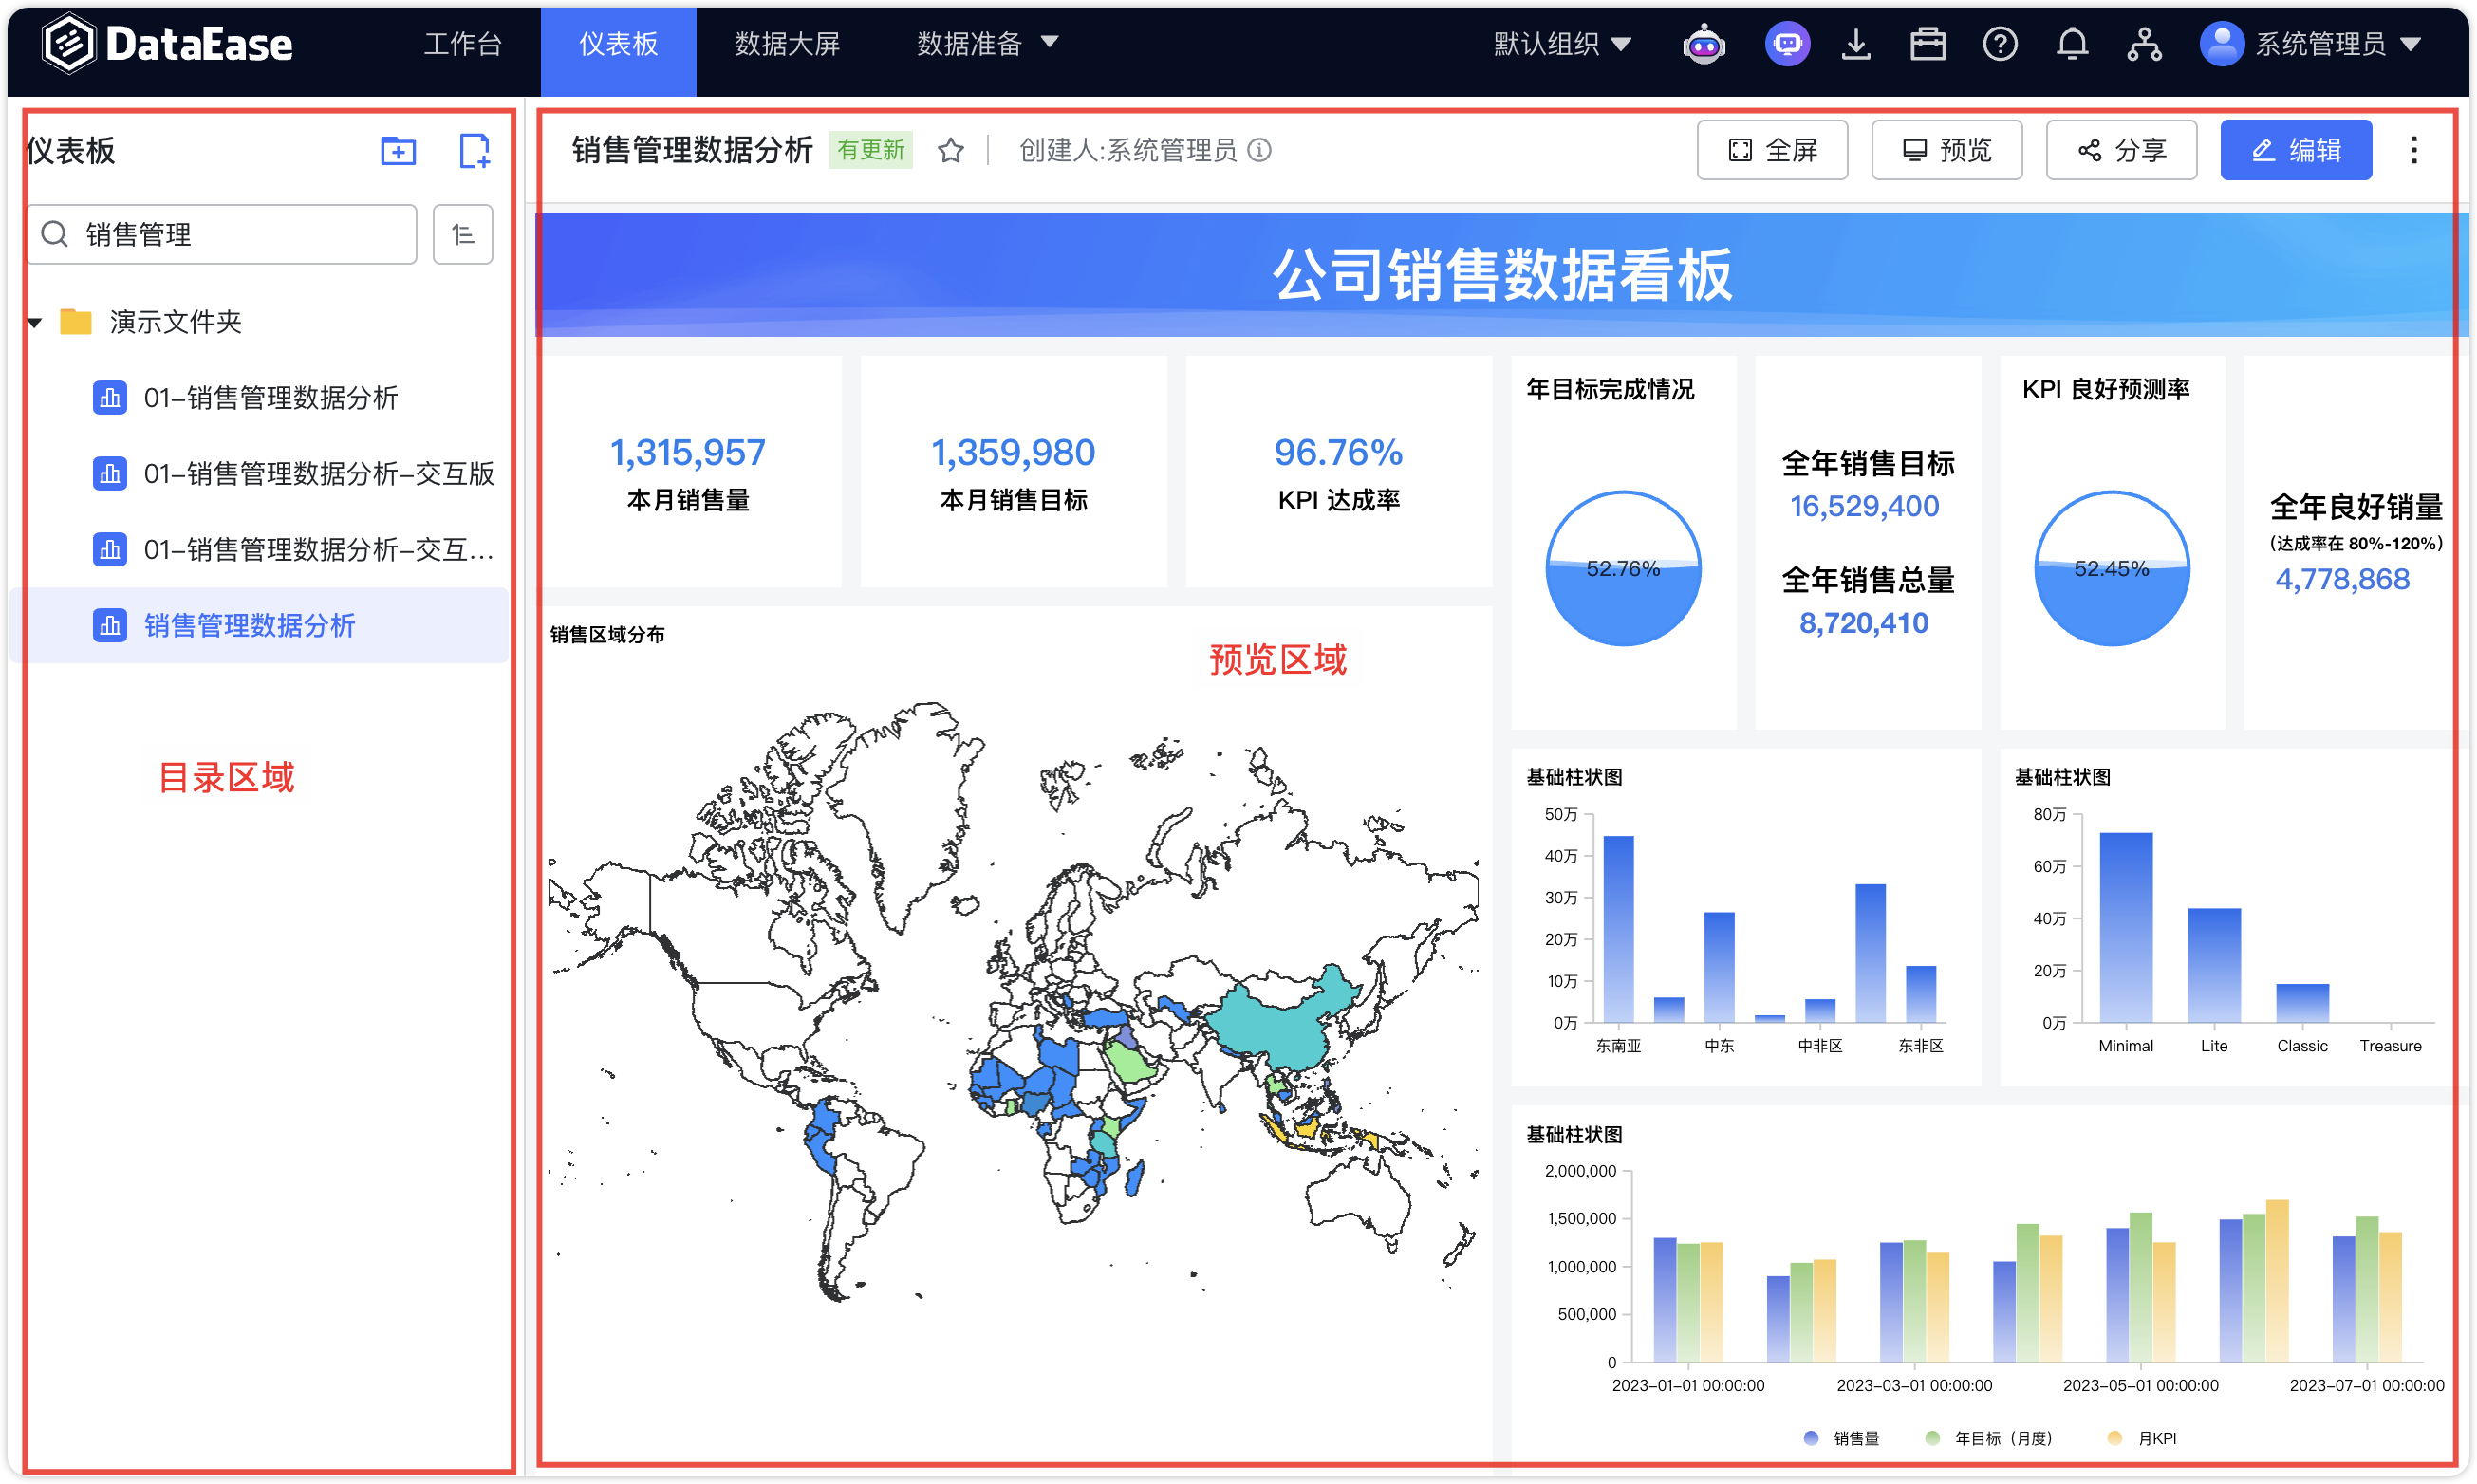Screen dimensions: 2477x1484
Task: Click the 创建人:系统管理员 text
Action: click(1127, 150)
